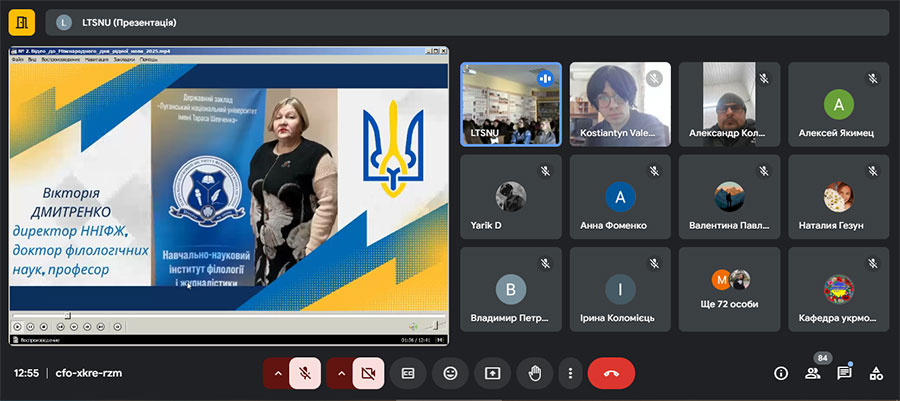Viewport: 900px width, 401px height.
Task: Open the Вид menu in the player
Action: pos(33,59)
